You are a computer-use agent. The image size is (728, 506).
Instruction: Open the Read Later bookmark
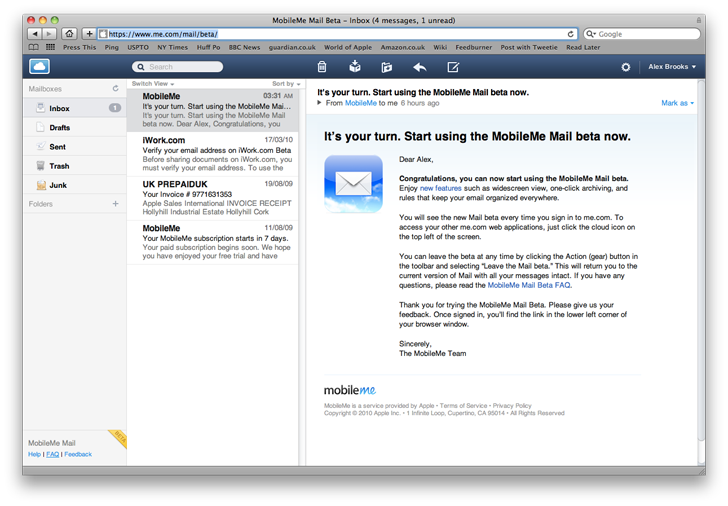583,47
